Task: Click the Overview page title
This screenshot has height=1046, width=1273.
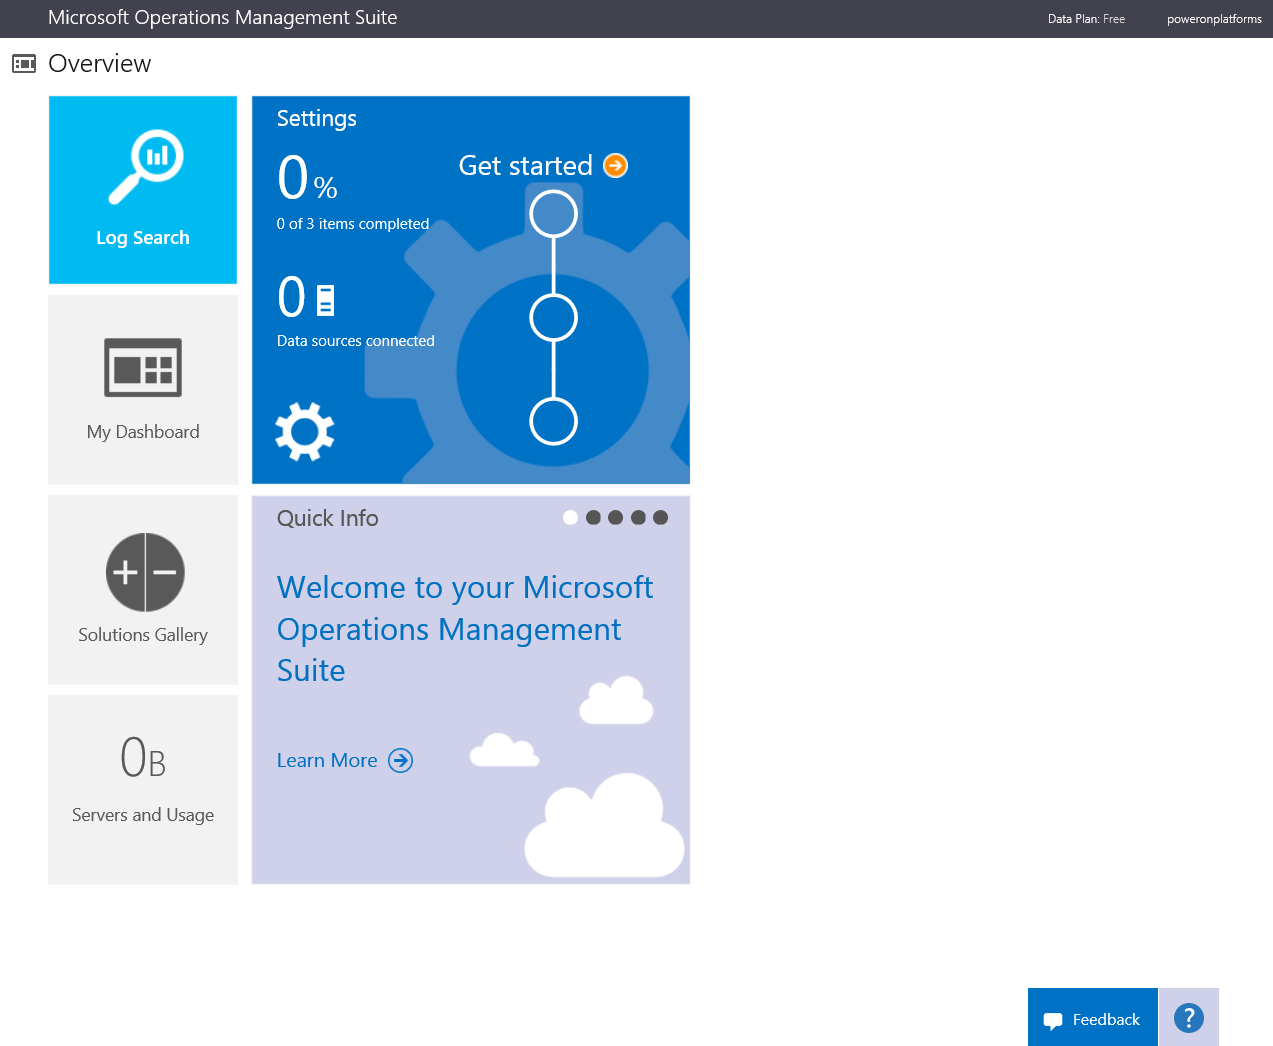Action: click(x=100, y=64)
